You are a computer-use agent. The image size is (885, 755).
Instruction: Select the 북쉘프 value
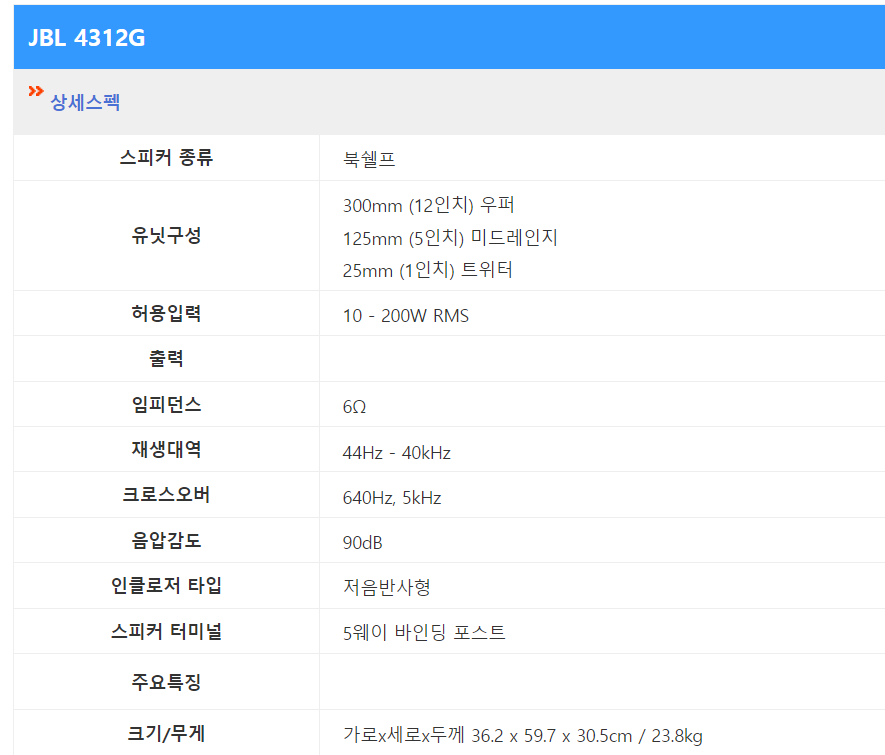coord(369,159)
